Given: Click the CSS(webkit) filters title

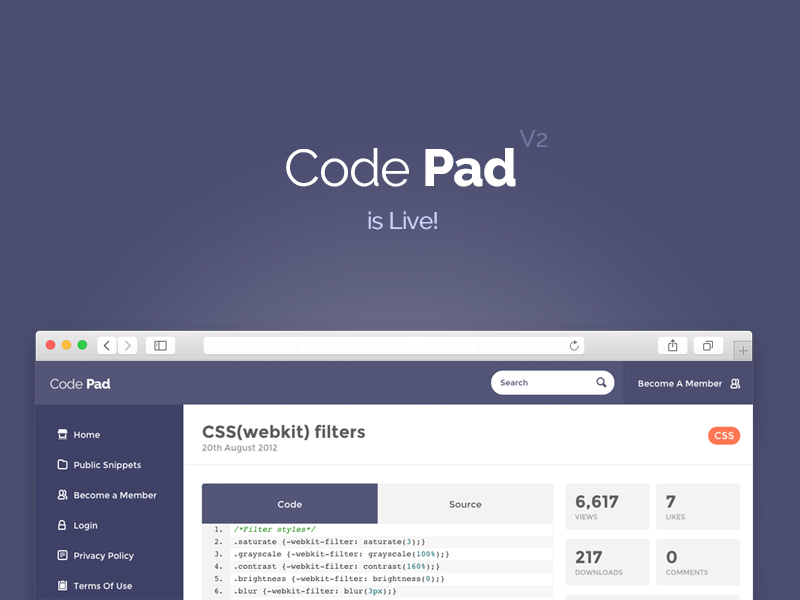Looking at the screenshot, I should (281, 433).
